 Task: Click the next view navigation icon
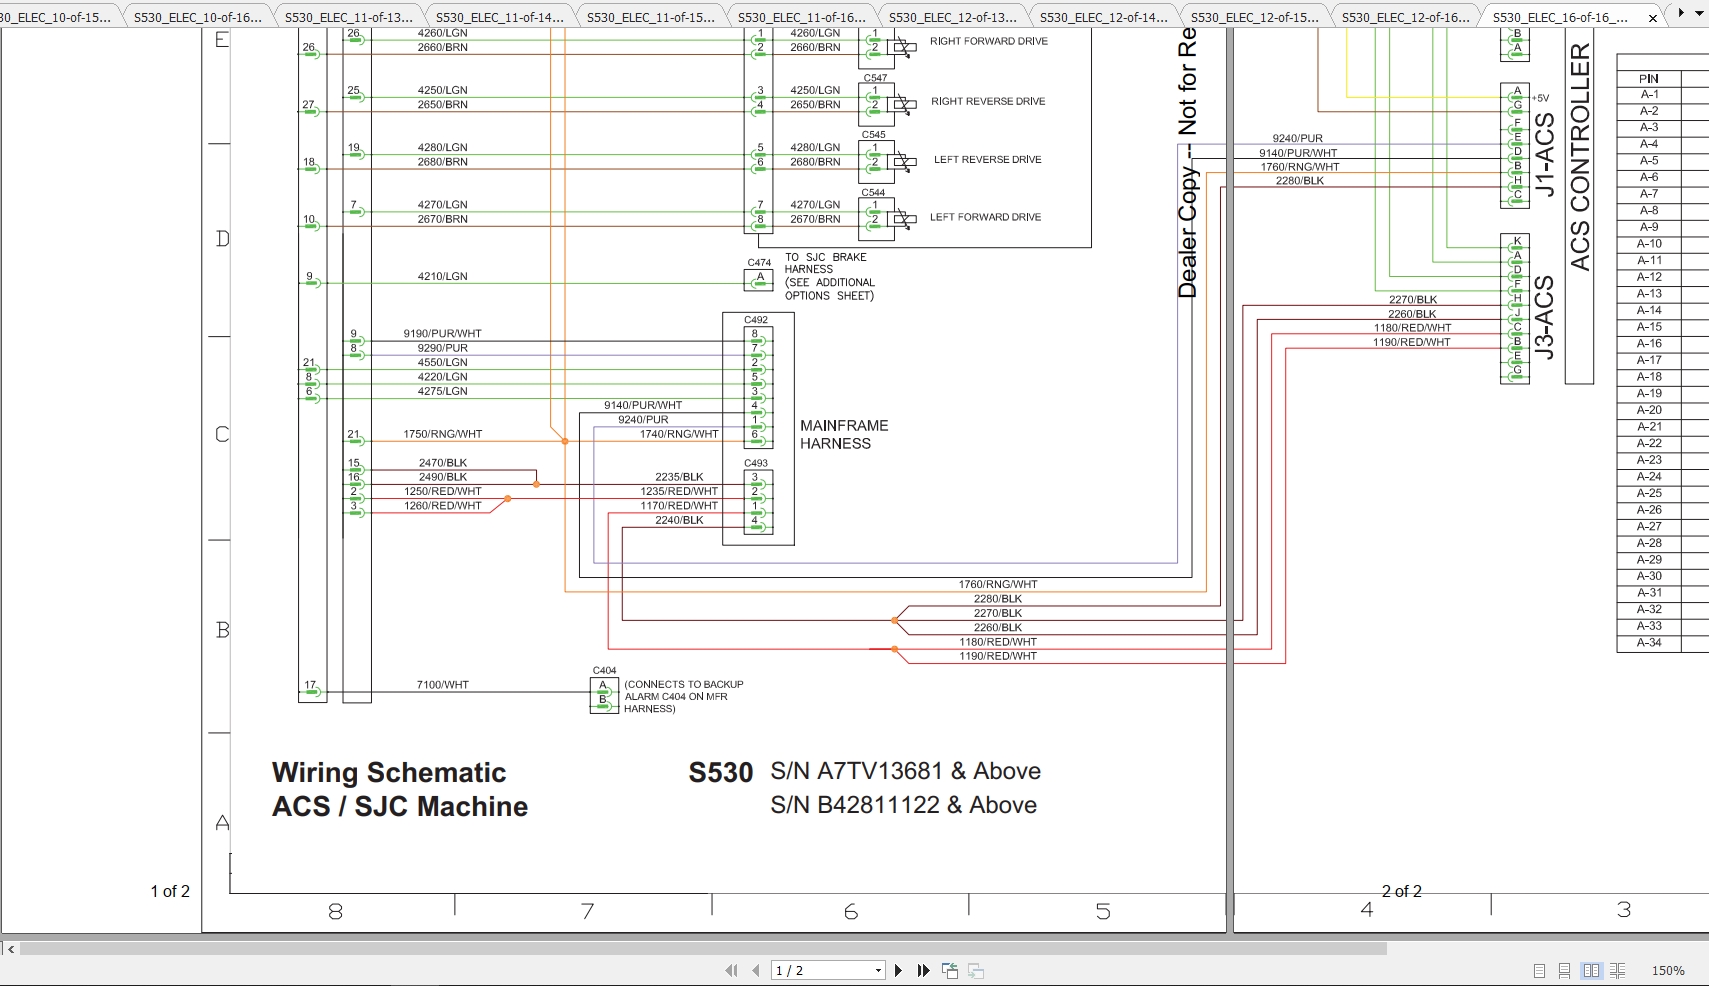point(976,970)
